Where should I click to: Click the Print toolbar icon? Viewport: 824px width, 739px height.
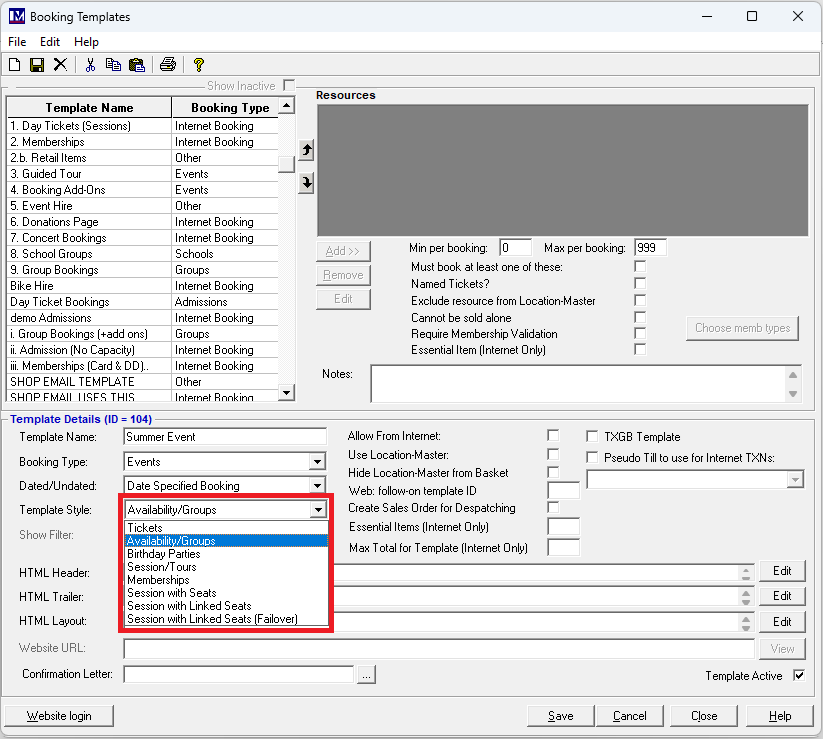168,65
